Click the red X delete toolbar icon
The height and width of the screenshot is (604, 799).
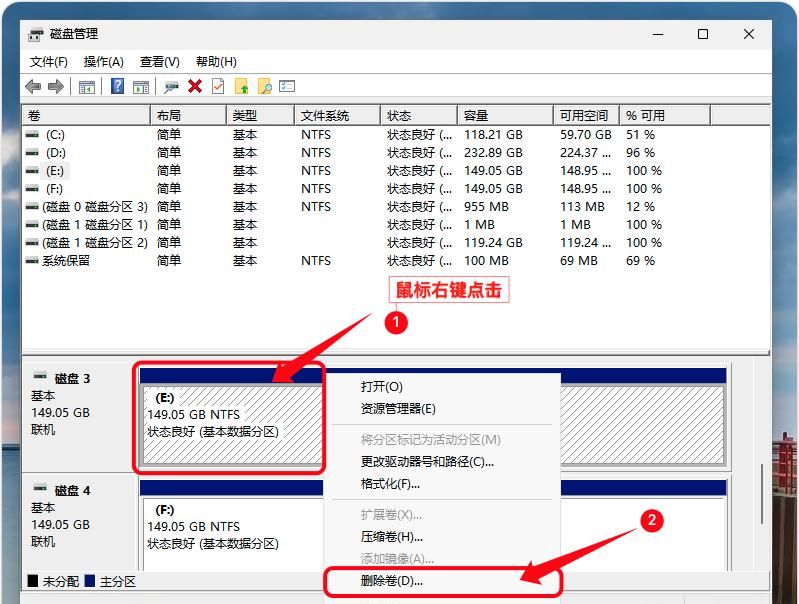pos(195,86)
